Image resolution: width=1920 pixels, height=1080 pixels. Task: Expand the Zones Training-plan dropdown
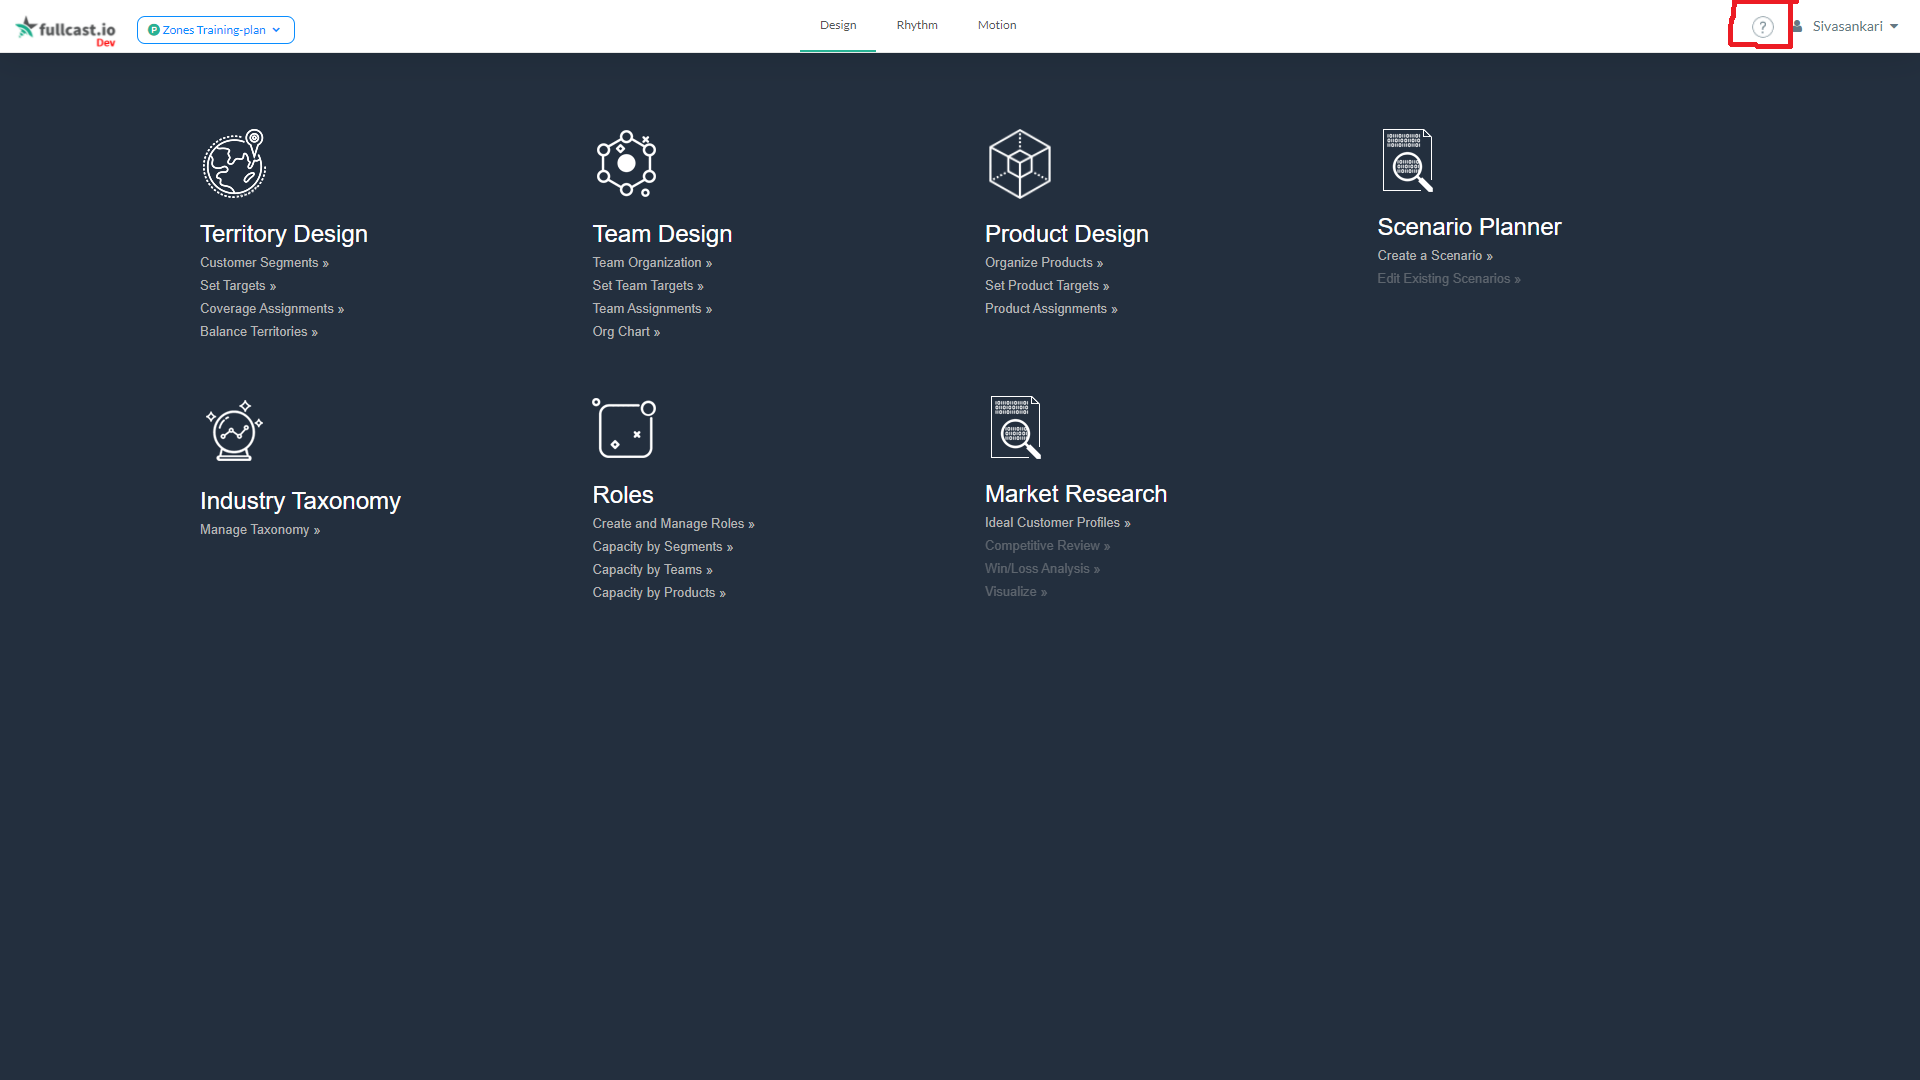tap(215, 30)
